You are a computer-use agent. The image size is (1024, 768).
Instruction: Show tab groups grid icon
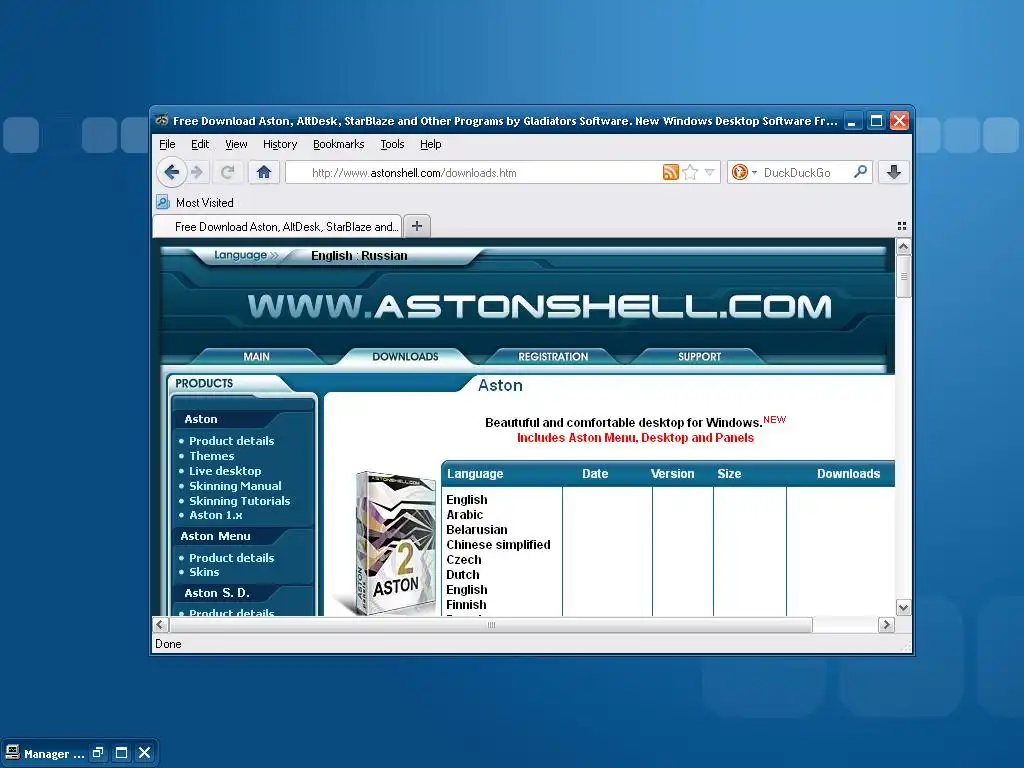pos(902,226)
